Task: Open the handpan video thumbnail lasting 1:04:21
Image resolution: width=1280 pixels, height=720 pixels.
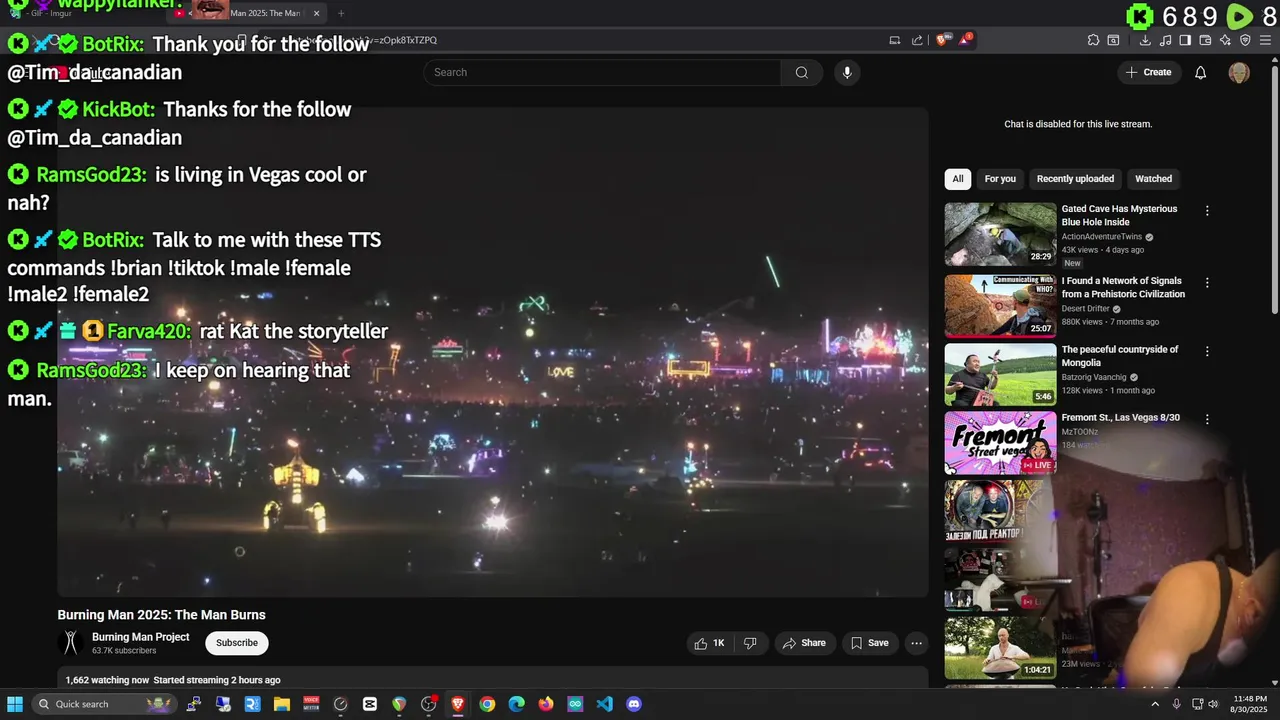Action: pyautogui.click(x=1000, y=647)
